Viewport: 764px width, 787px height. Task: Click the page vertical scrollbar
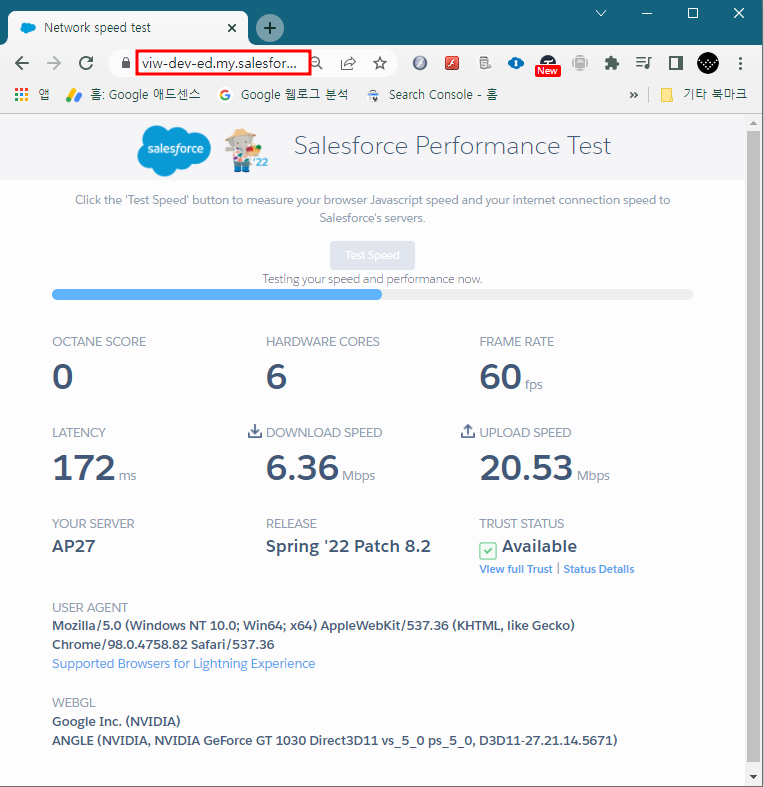(x=753, y=447)
